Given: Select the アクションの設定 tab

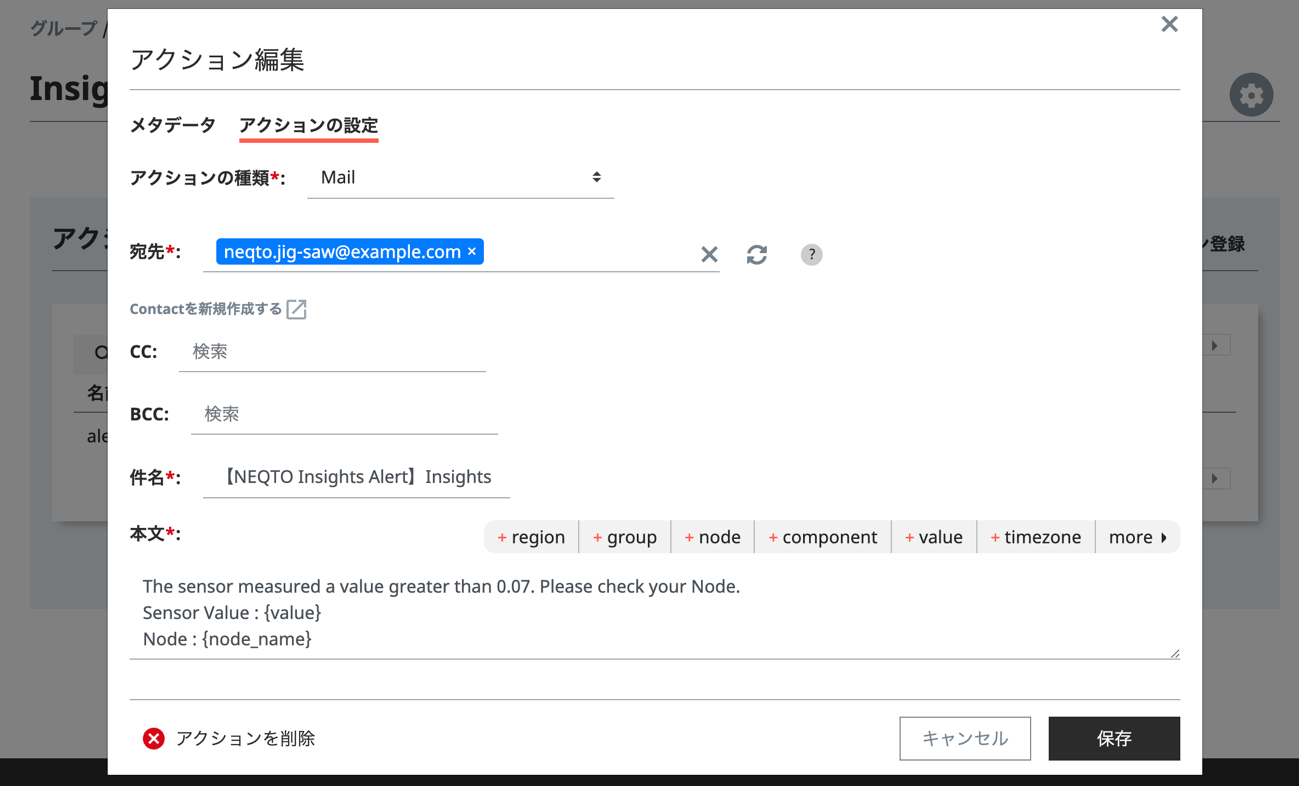Looking at the screenshot, I should click(x=308, y=125).
